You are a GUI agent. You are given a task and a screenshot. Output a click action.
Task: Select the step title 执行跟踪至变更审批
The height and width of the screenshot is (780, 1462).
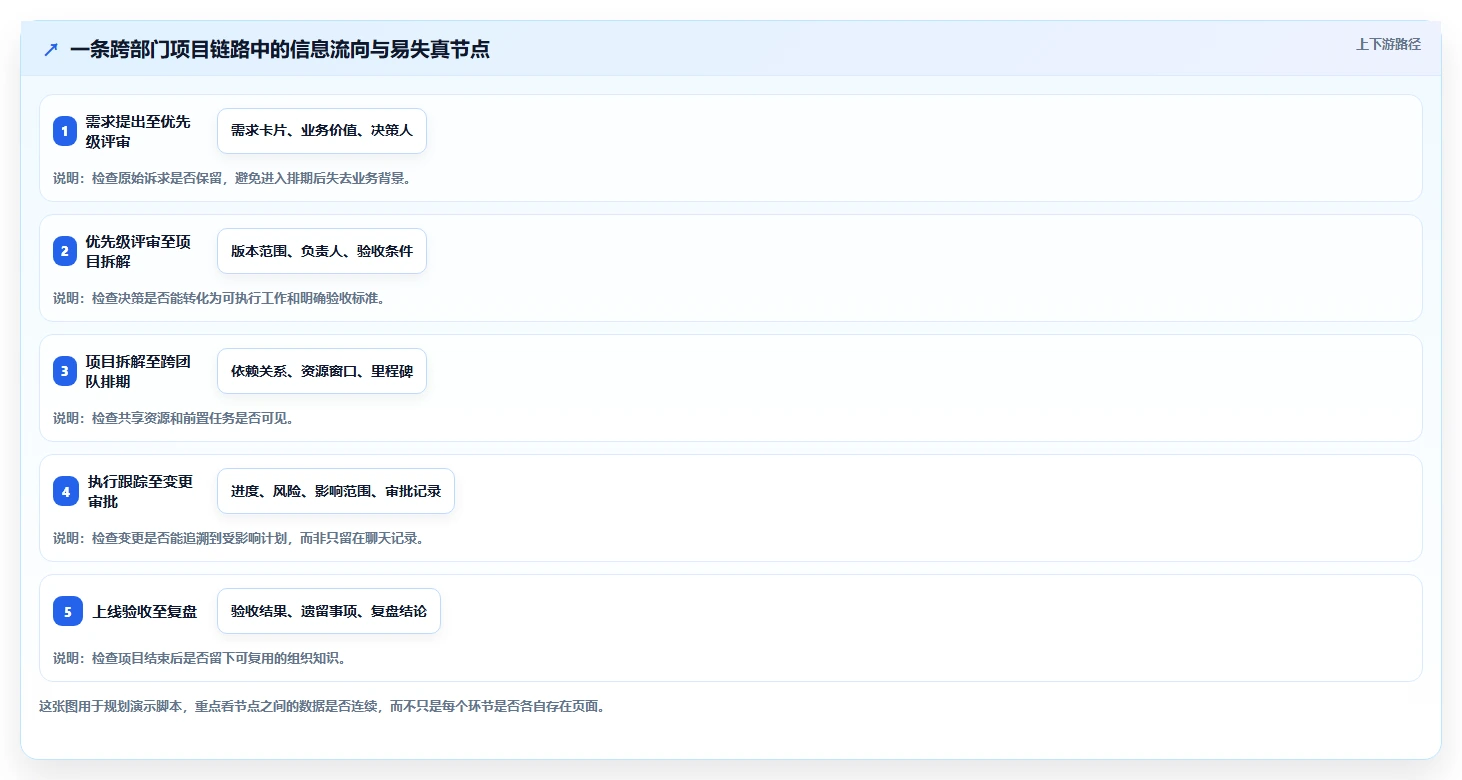(x=139, y=491)
